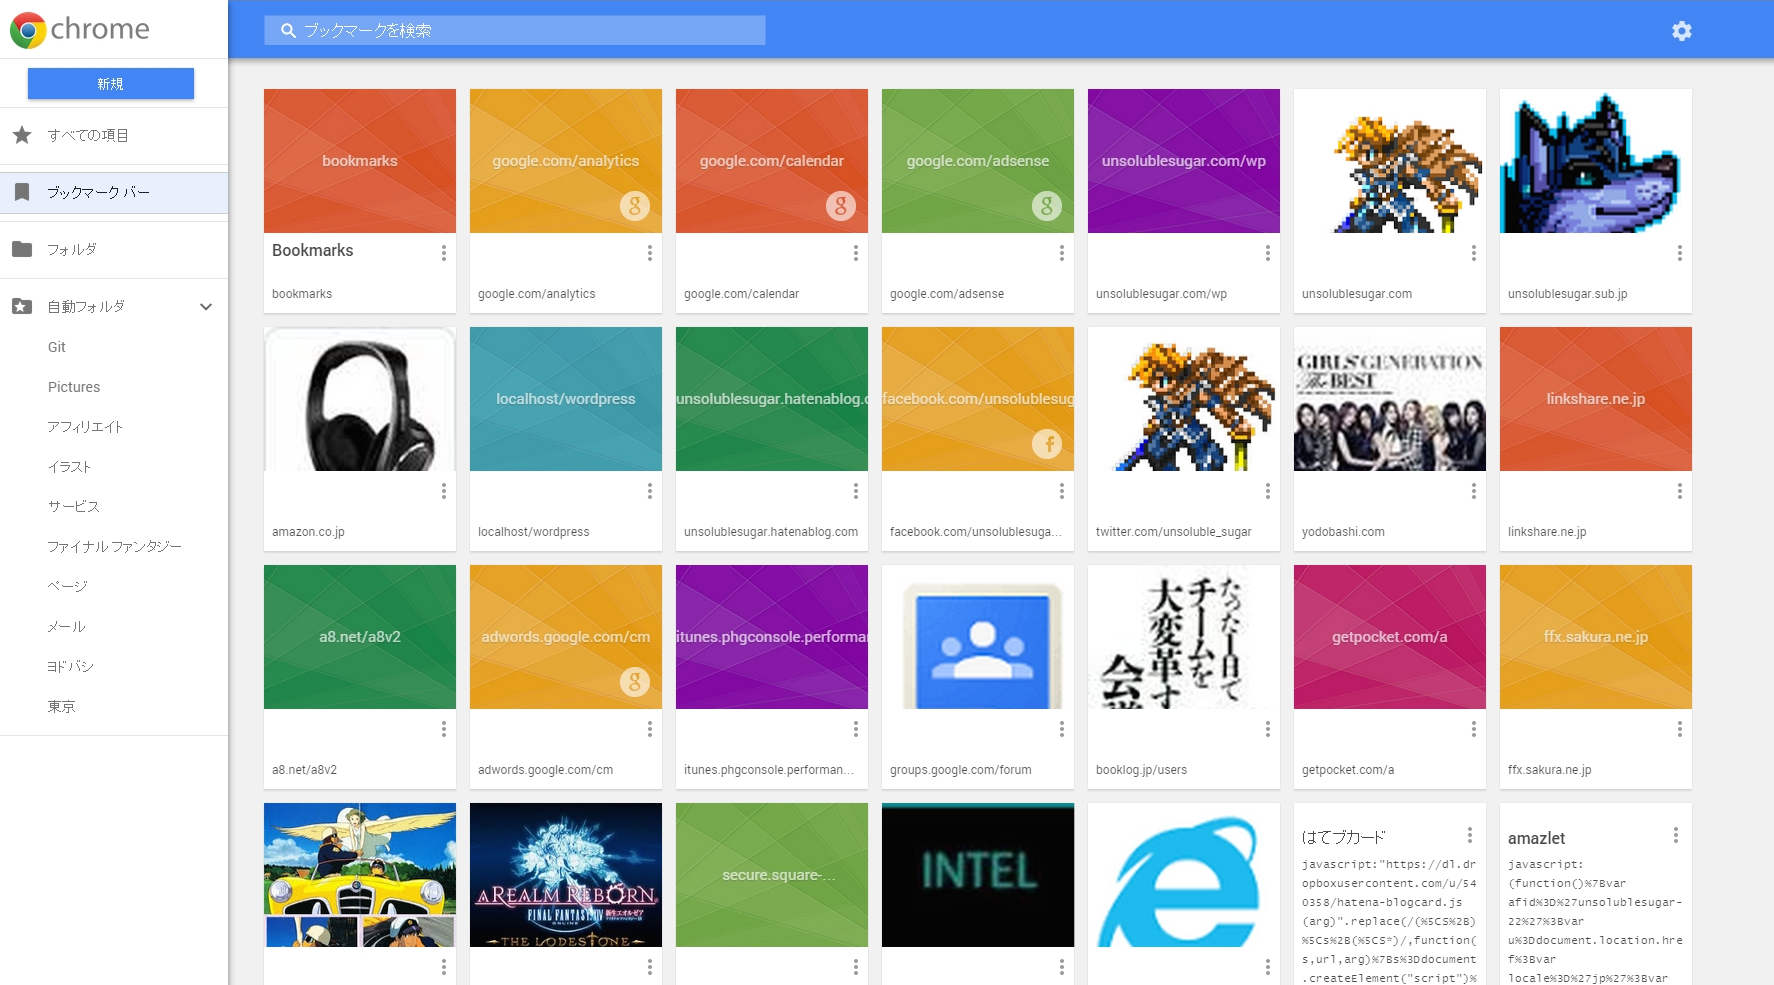Open the ファイナル ファンタジー auto folder
This screenshot has height=985, width=1774.
click(114, 547)
